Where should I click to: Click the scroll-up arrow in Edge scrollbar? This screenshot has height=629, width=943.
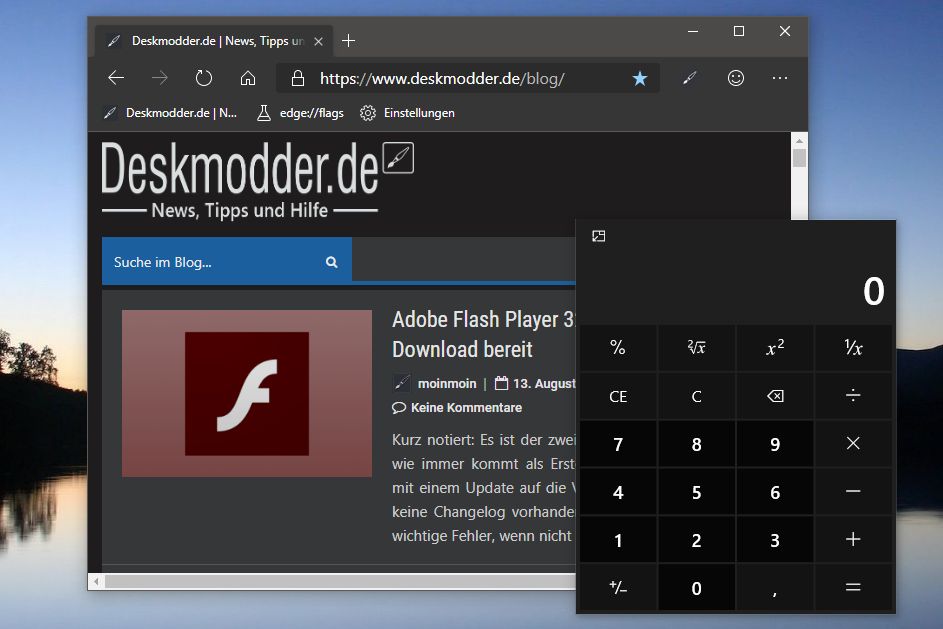tap(799, 141)
